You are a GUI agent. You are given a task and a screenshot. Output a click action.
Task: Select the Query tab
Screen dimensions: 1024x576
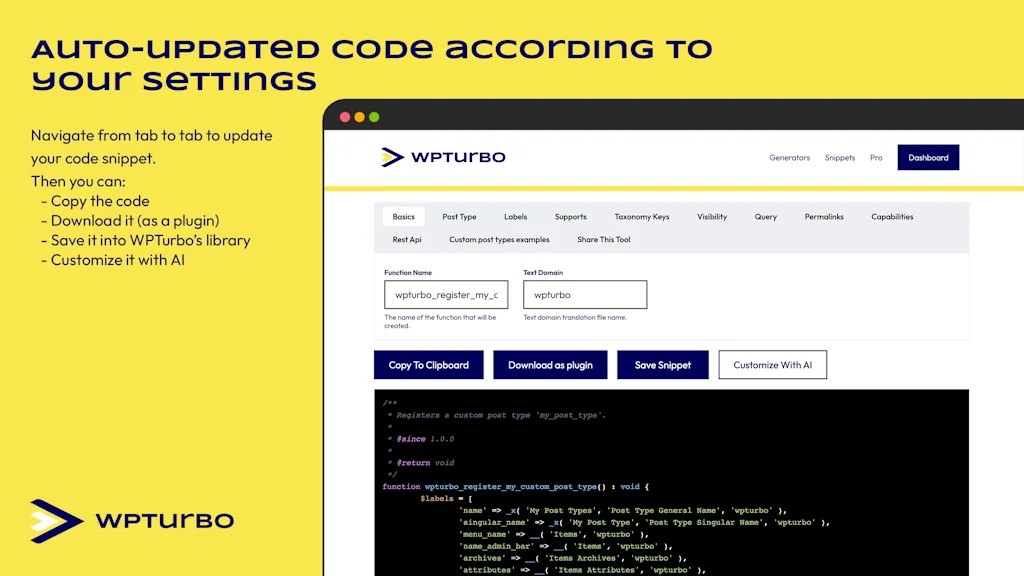(x=765, y=216)
